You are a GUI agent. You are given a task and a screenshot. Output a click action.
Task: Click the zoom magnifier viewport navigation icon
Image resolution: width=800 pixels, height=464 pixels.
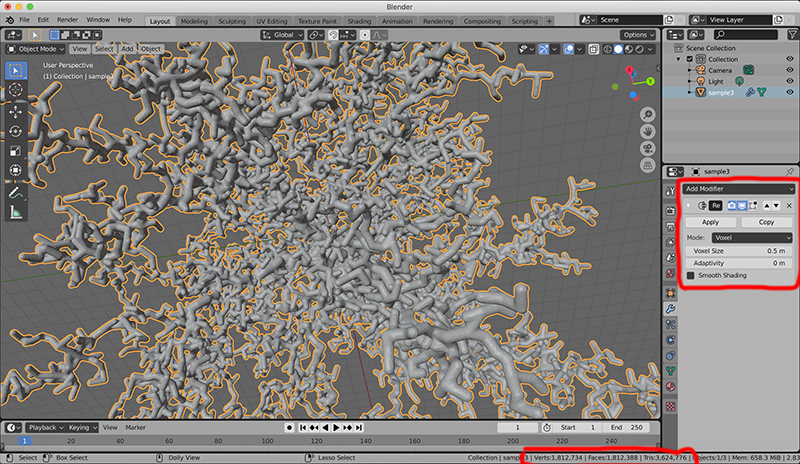coord(648,113)
